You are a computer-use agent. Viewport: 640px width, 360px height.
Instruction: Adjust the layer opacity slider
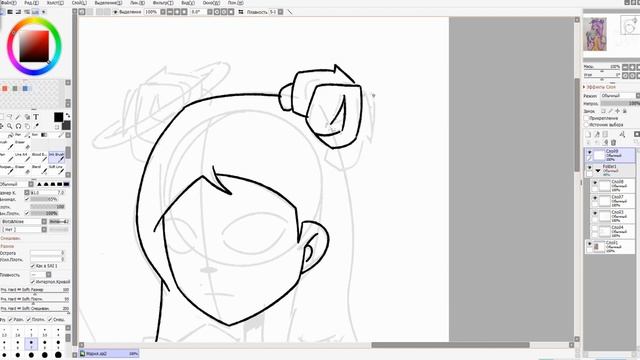coord(620,104)
